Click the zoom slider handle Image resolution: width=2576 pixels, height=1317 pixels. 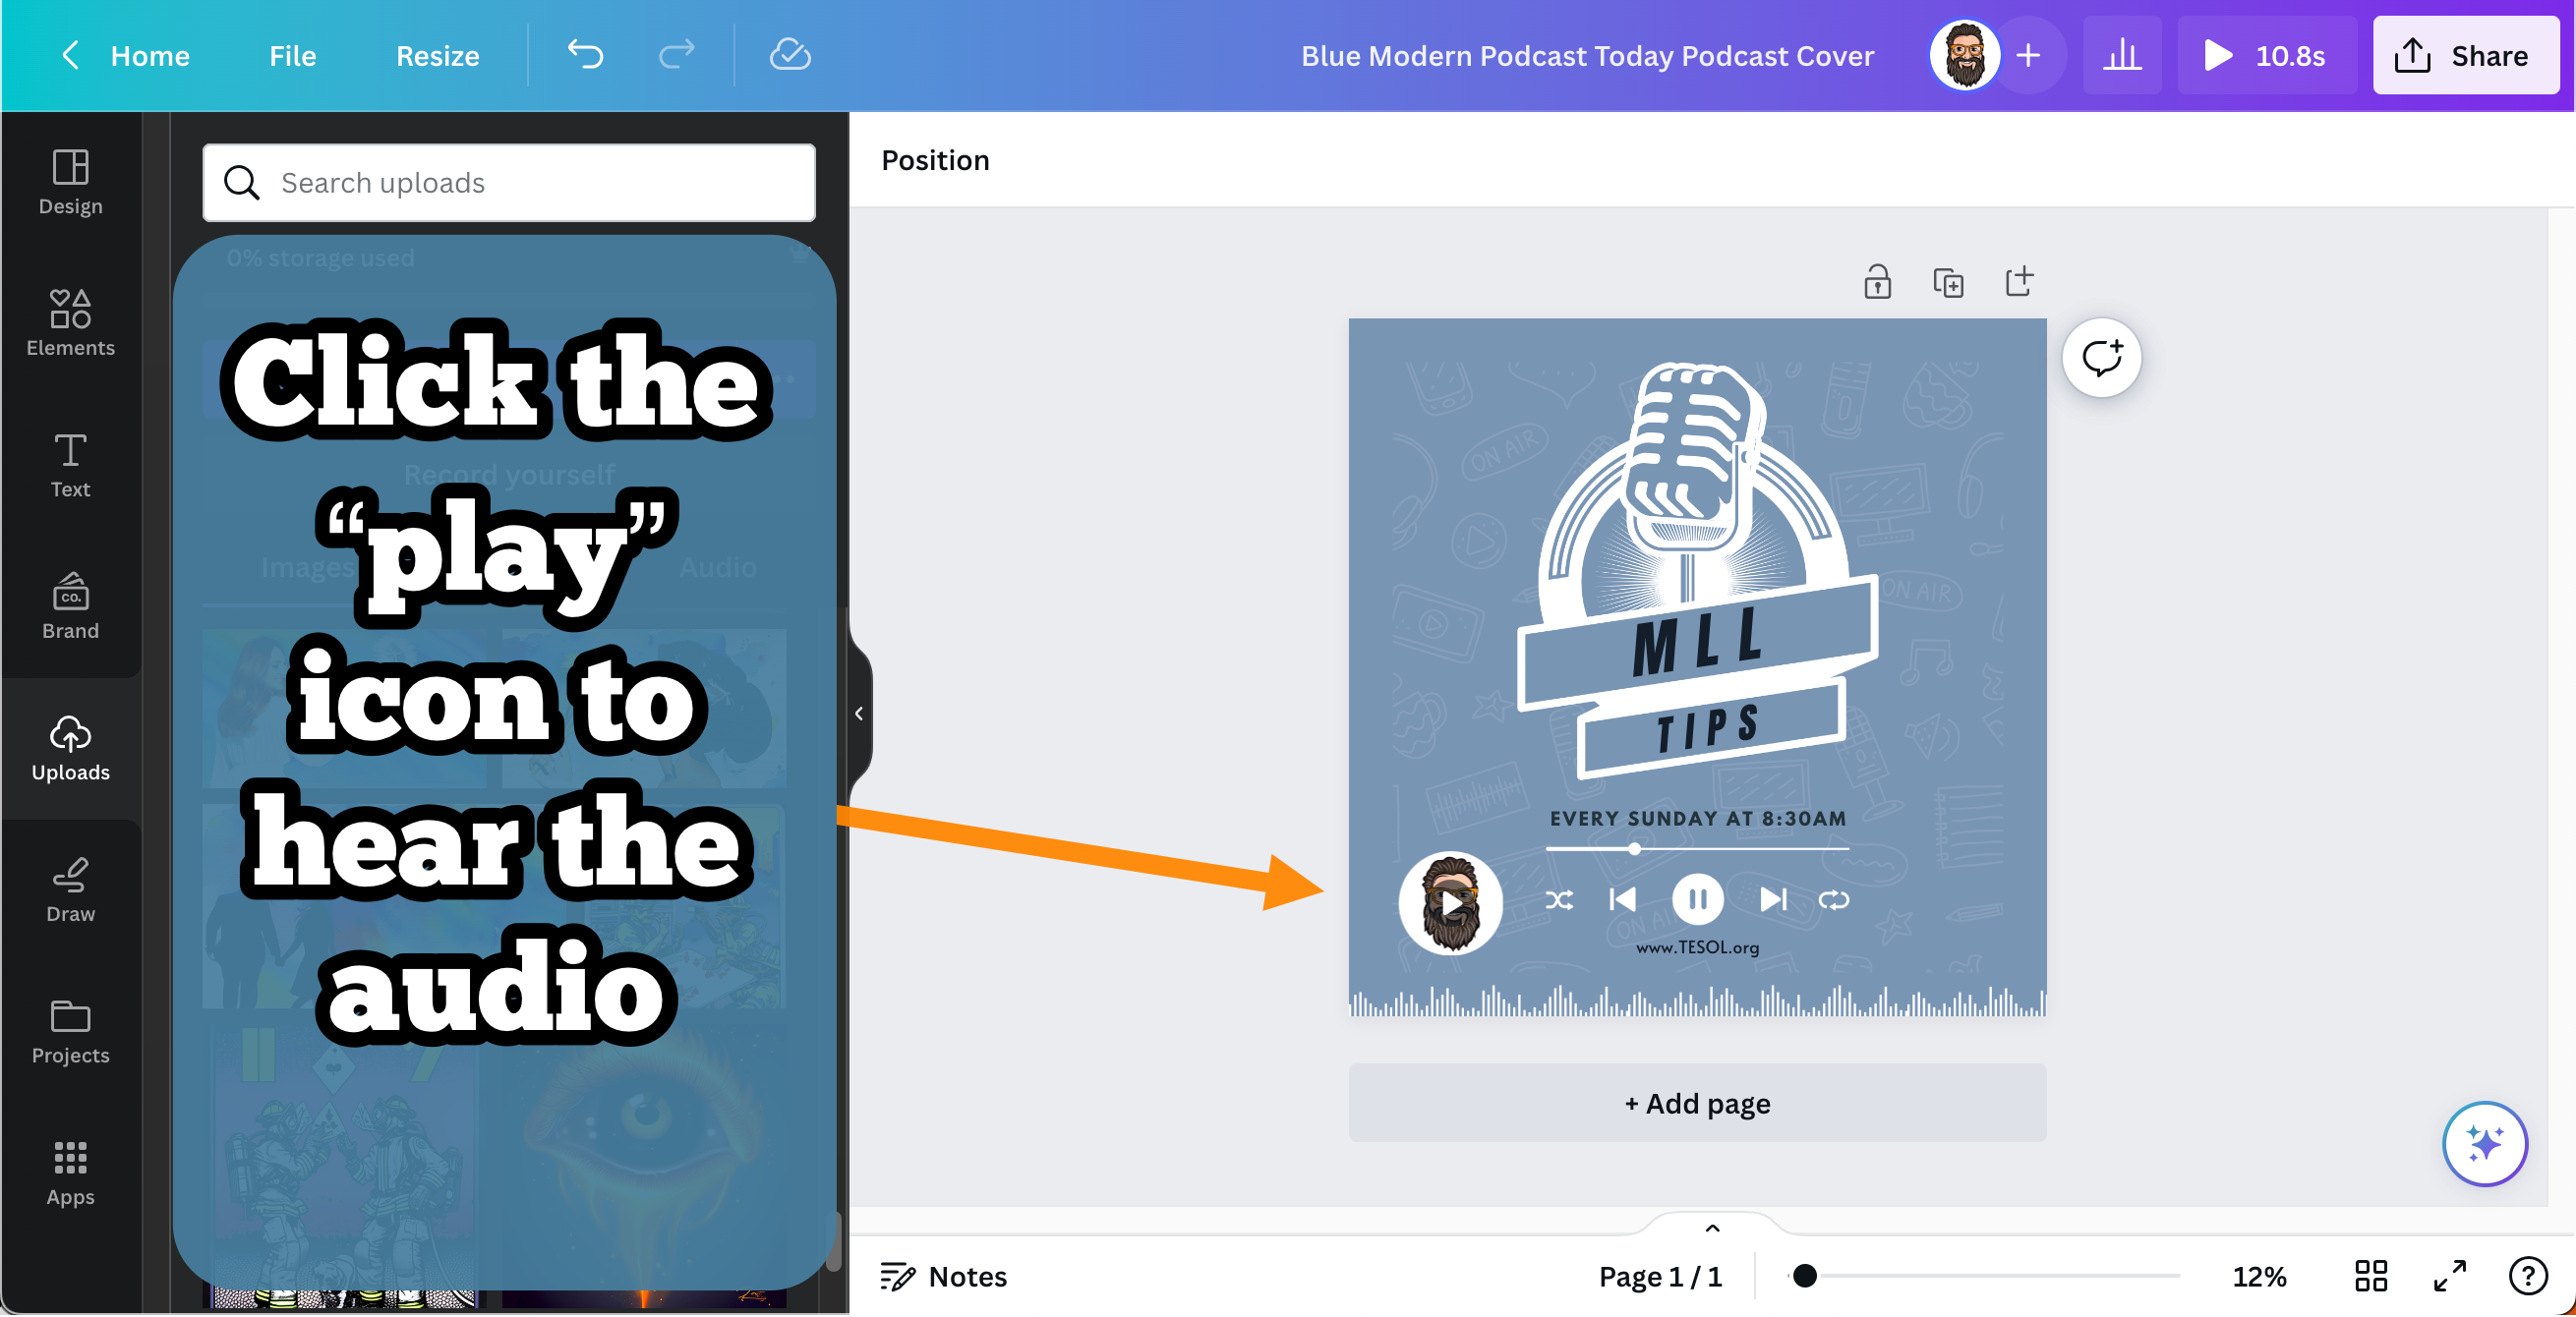click(x=1804, y=1276)
